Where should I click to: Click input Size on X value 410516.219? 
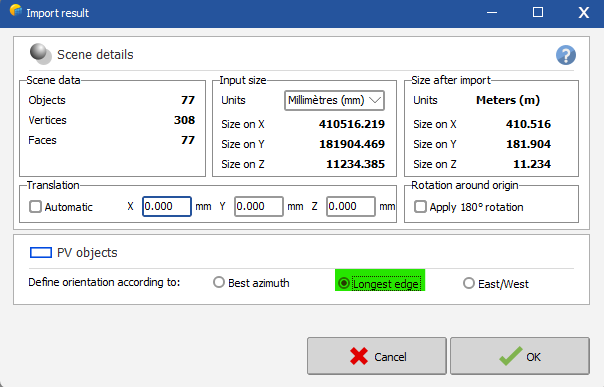352,124
